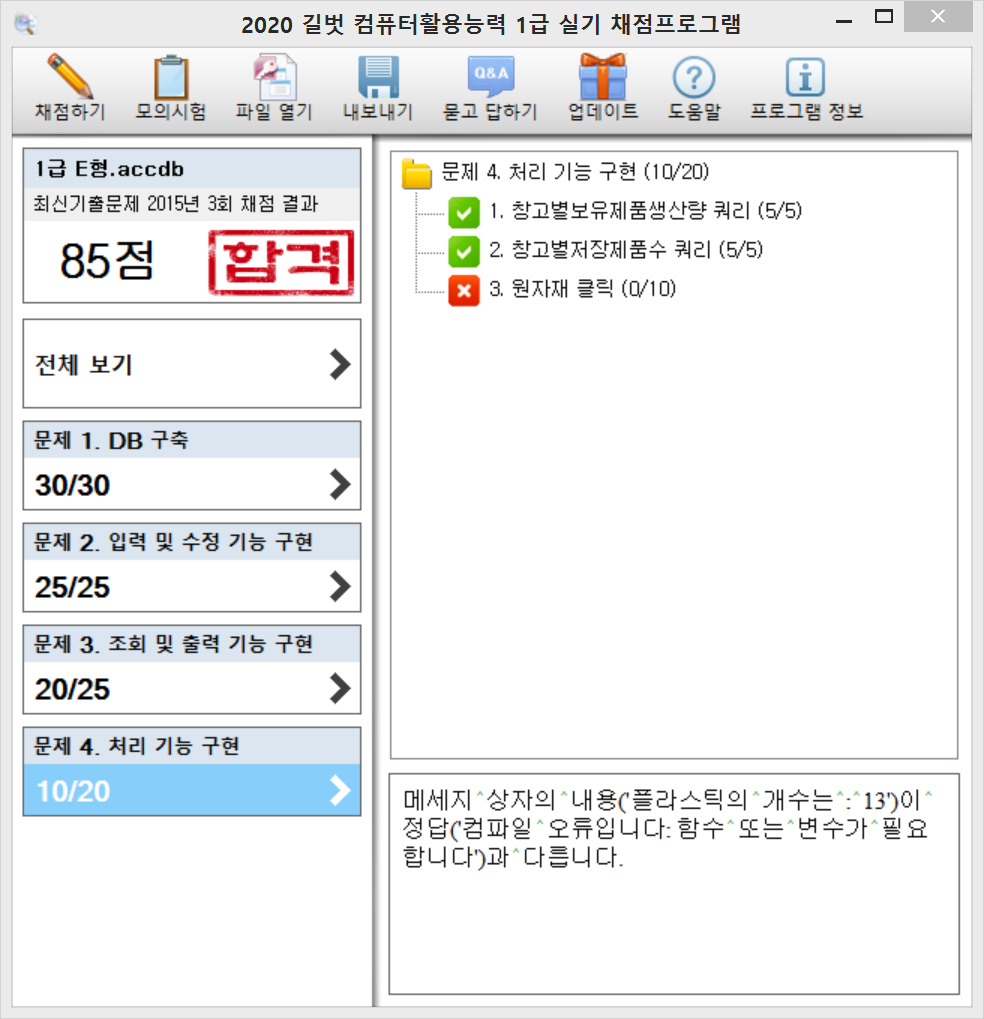984x1019 pixels.
Task: Select tree item 3. 원자재 클릭 (0/10)
Action: click(x=582, y=290)
